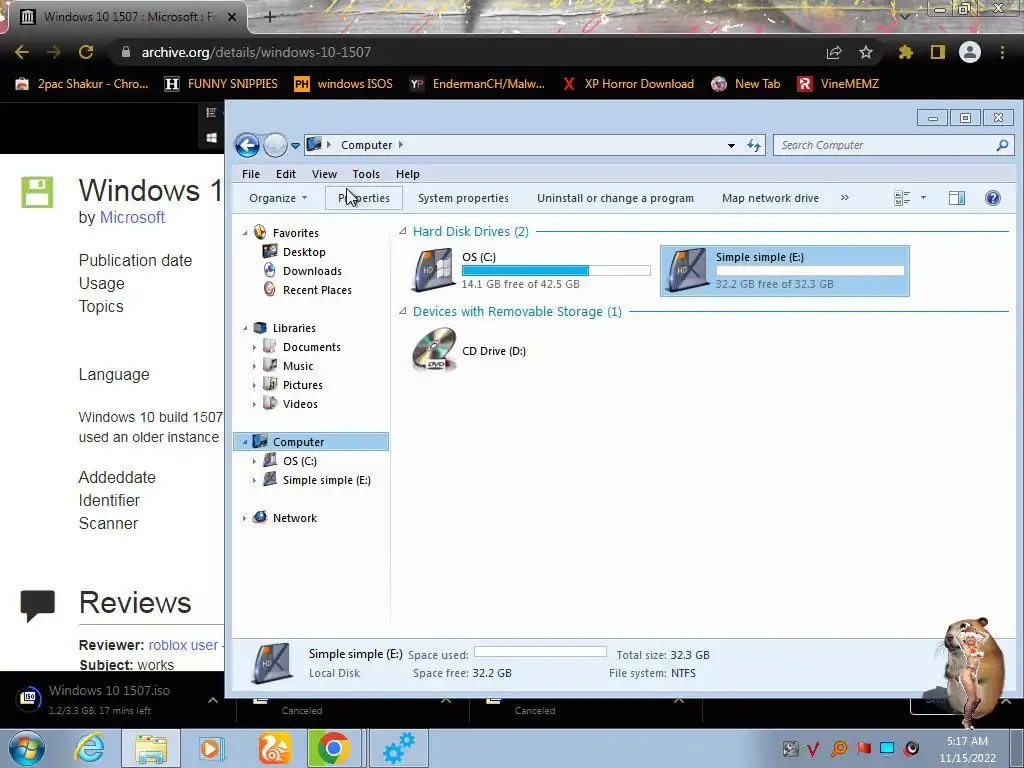
Task: Click the OS (C:) usage bar
Action: point(556,270)
